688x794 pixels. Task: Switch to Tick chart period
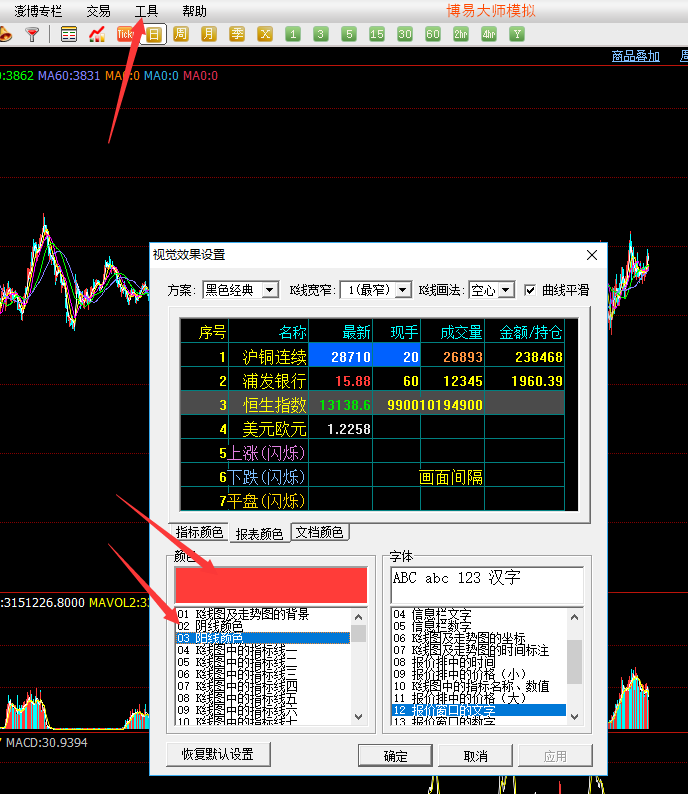tap(125, 34)
